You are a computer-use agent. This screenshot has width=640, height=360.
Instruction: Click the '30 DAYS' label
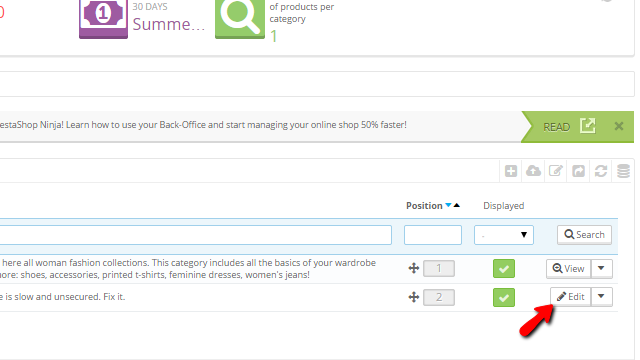[x=150, y=7]
